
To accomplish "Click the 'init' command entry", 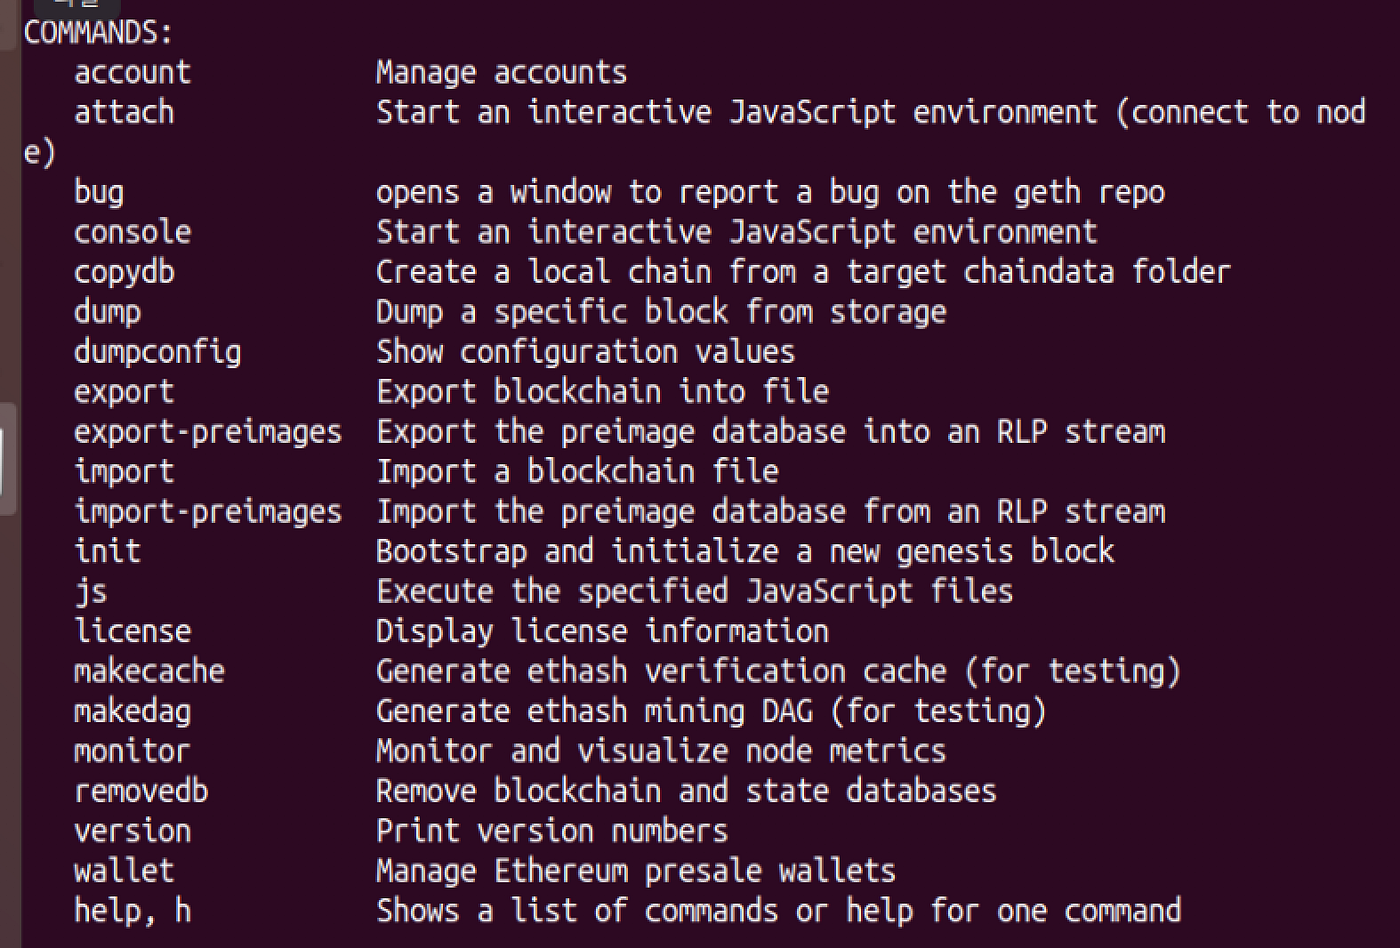I will click(107, 551).
